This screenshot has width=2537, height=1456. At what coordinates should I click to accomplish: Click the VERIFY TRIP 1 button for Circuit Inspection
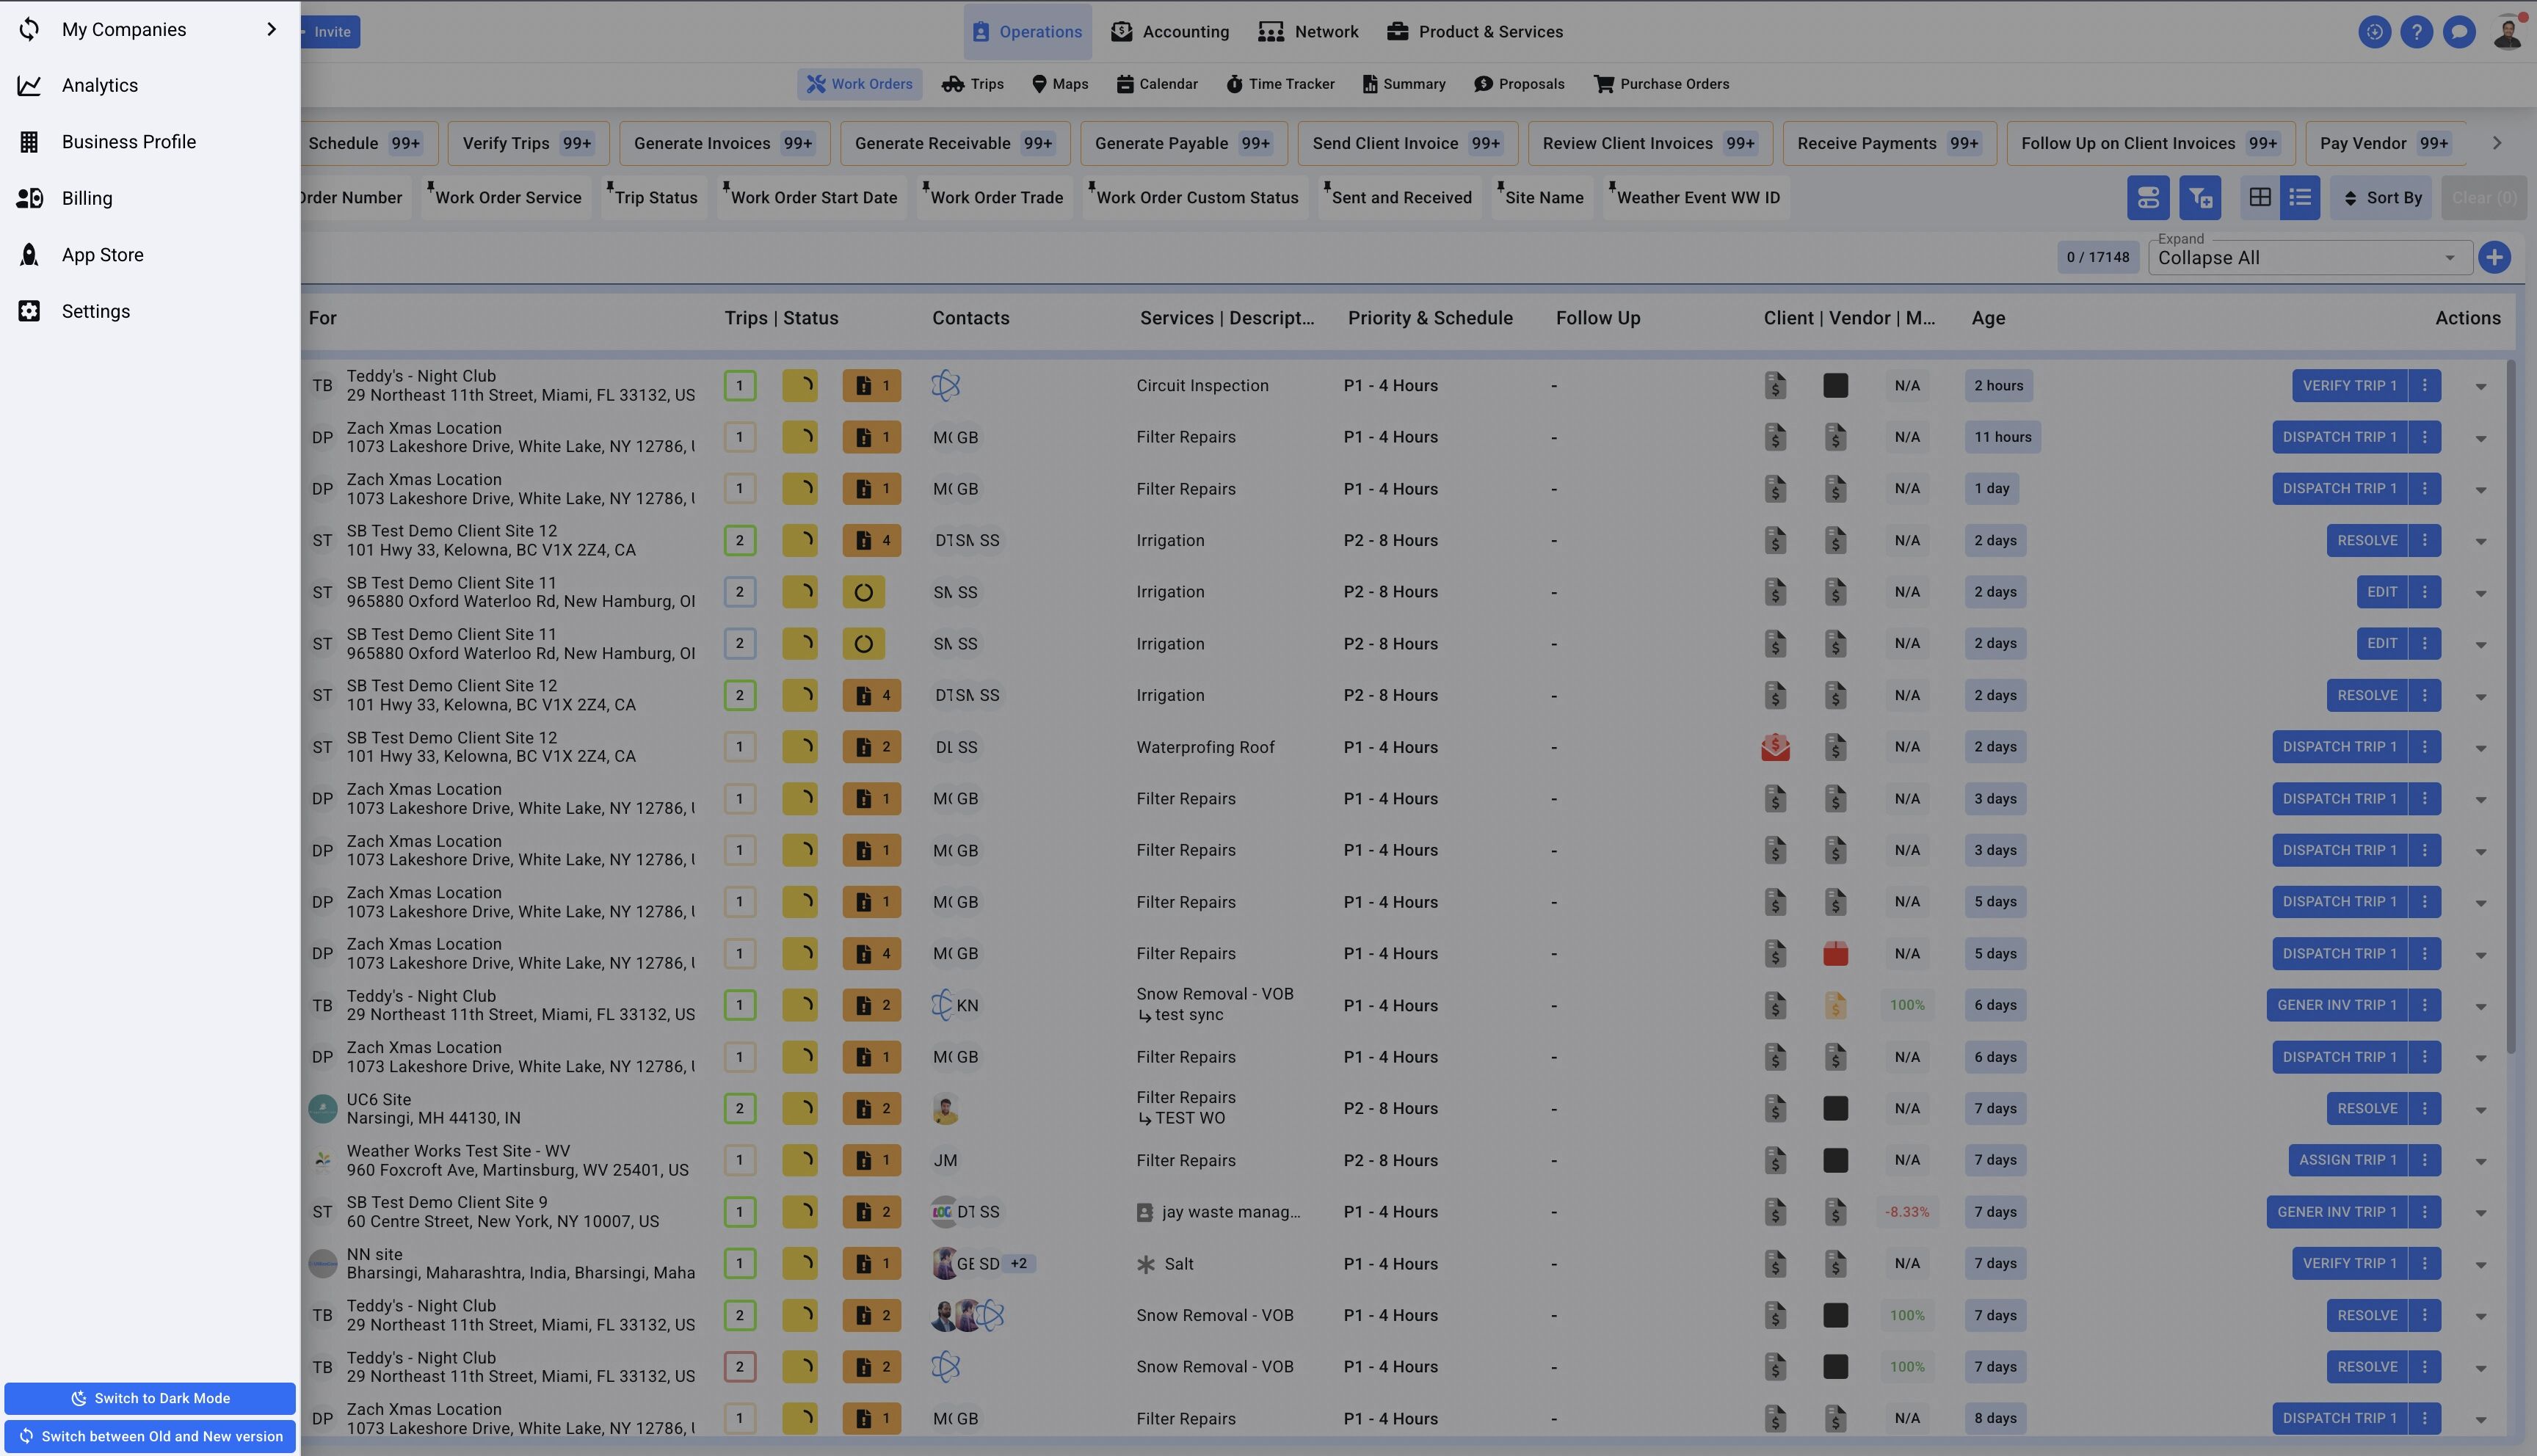2348,386
